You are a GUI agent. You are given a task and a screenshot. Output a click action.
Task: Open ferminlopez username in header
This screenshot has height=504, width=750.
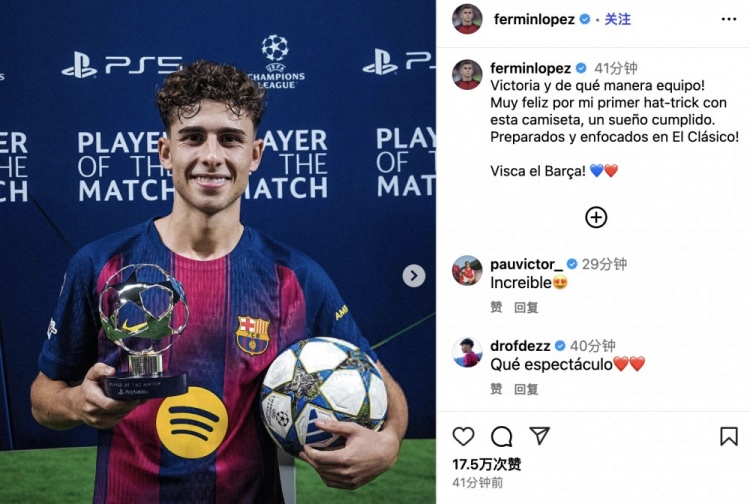(532, 19)
